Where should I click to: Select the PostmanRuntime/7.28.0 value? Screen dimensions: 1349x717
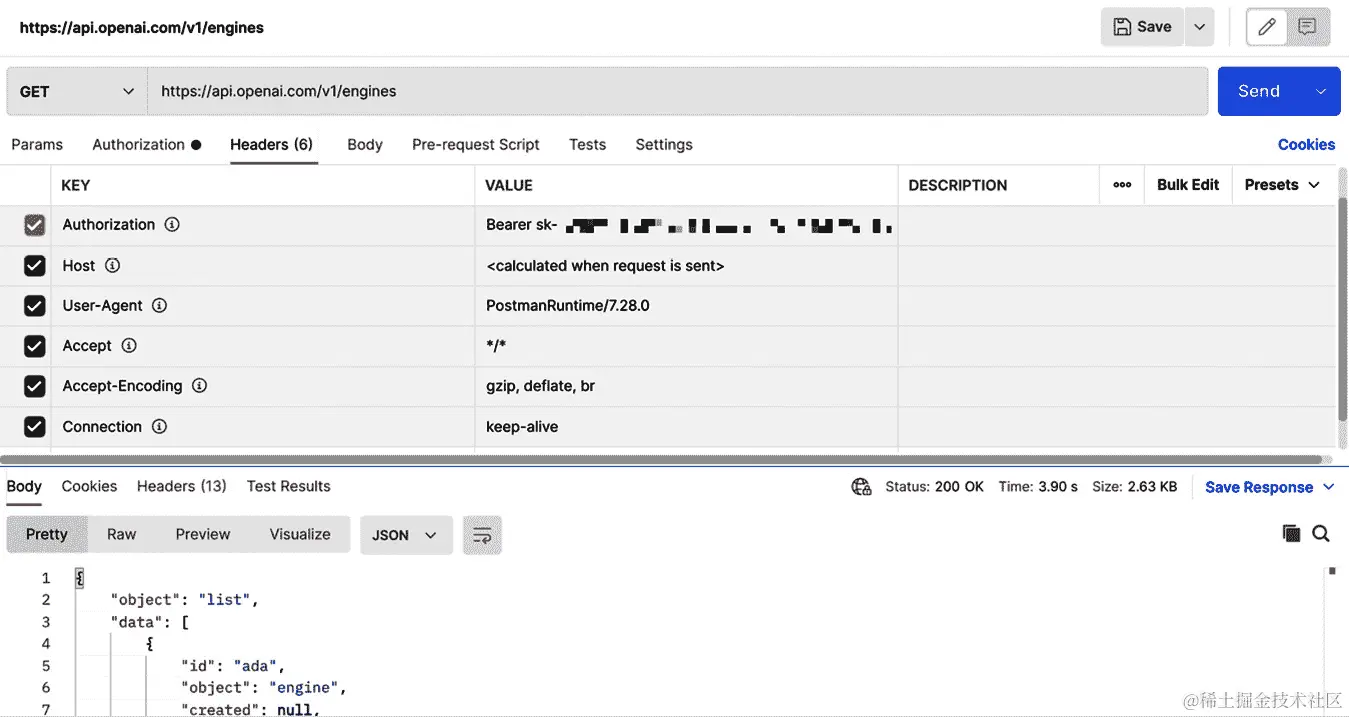click(x=567, y=305)
